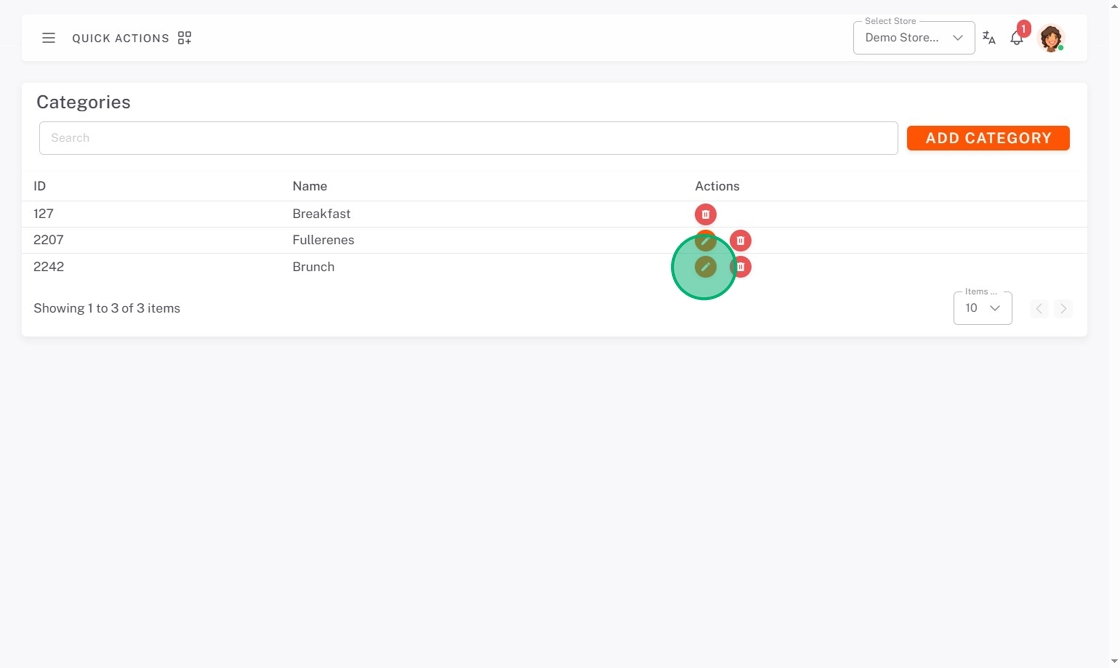This screenshot has height=668, width=1120.
Task: Go to the previous page arrow
Action: (x=1039, y=309)
